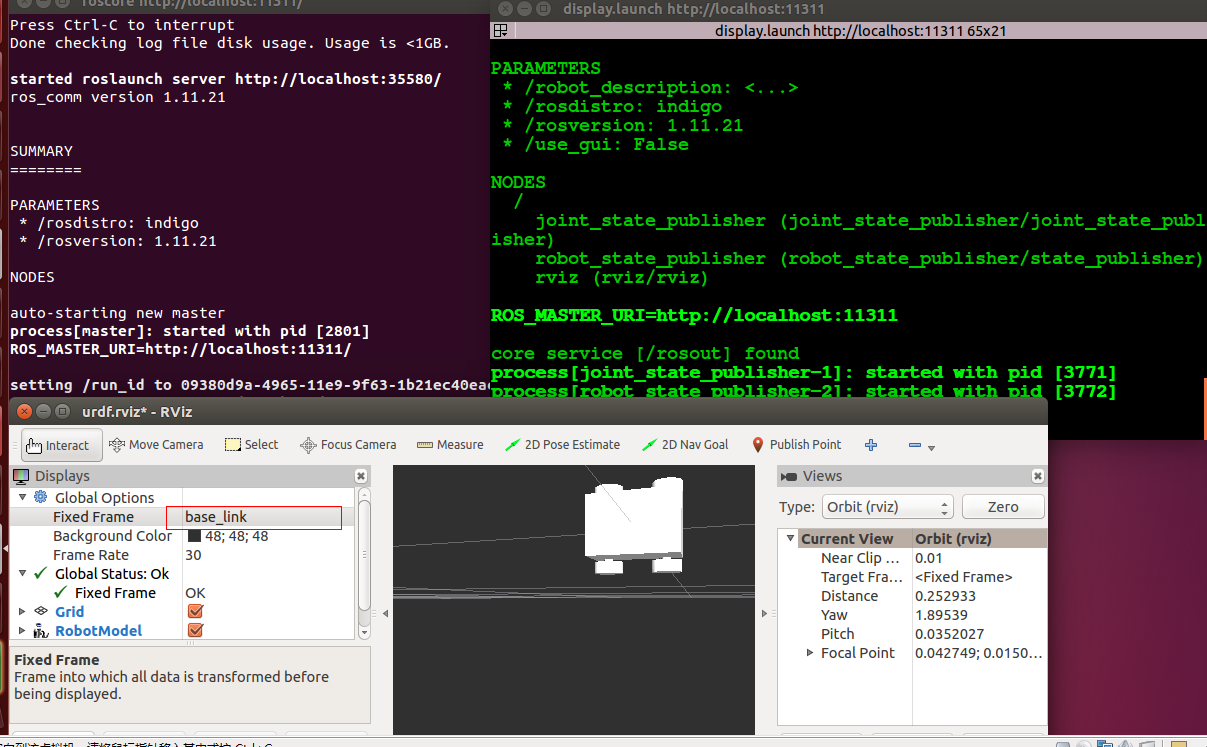Collapse the Current View tree node
Viewport: 1207px width, 747px height.
pyautogui.click(x=790, y=538)
